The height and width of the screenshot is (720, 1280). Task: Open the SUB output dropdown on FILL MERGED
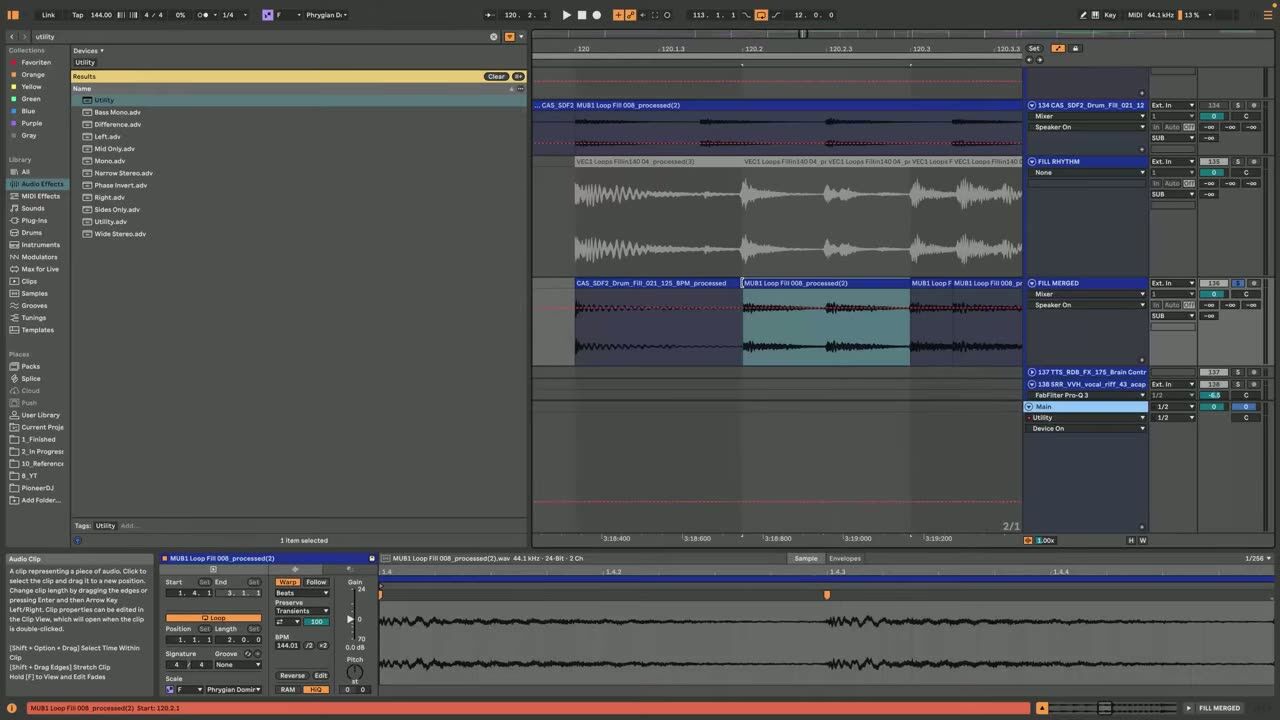[x=1173, y=316]
